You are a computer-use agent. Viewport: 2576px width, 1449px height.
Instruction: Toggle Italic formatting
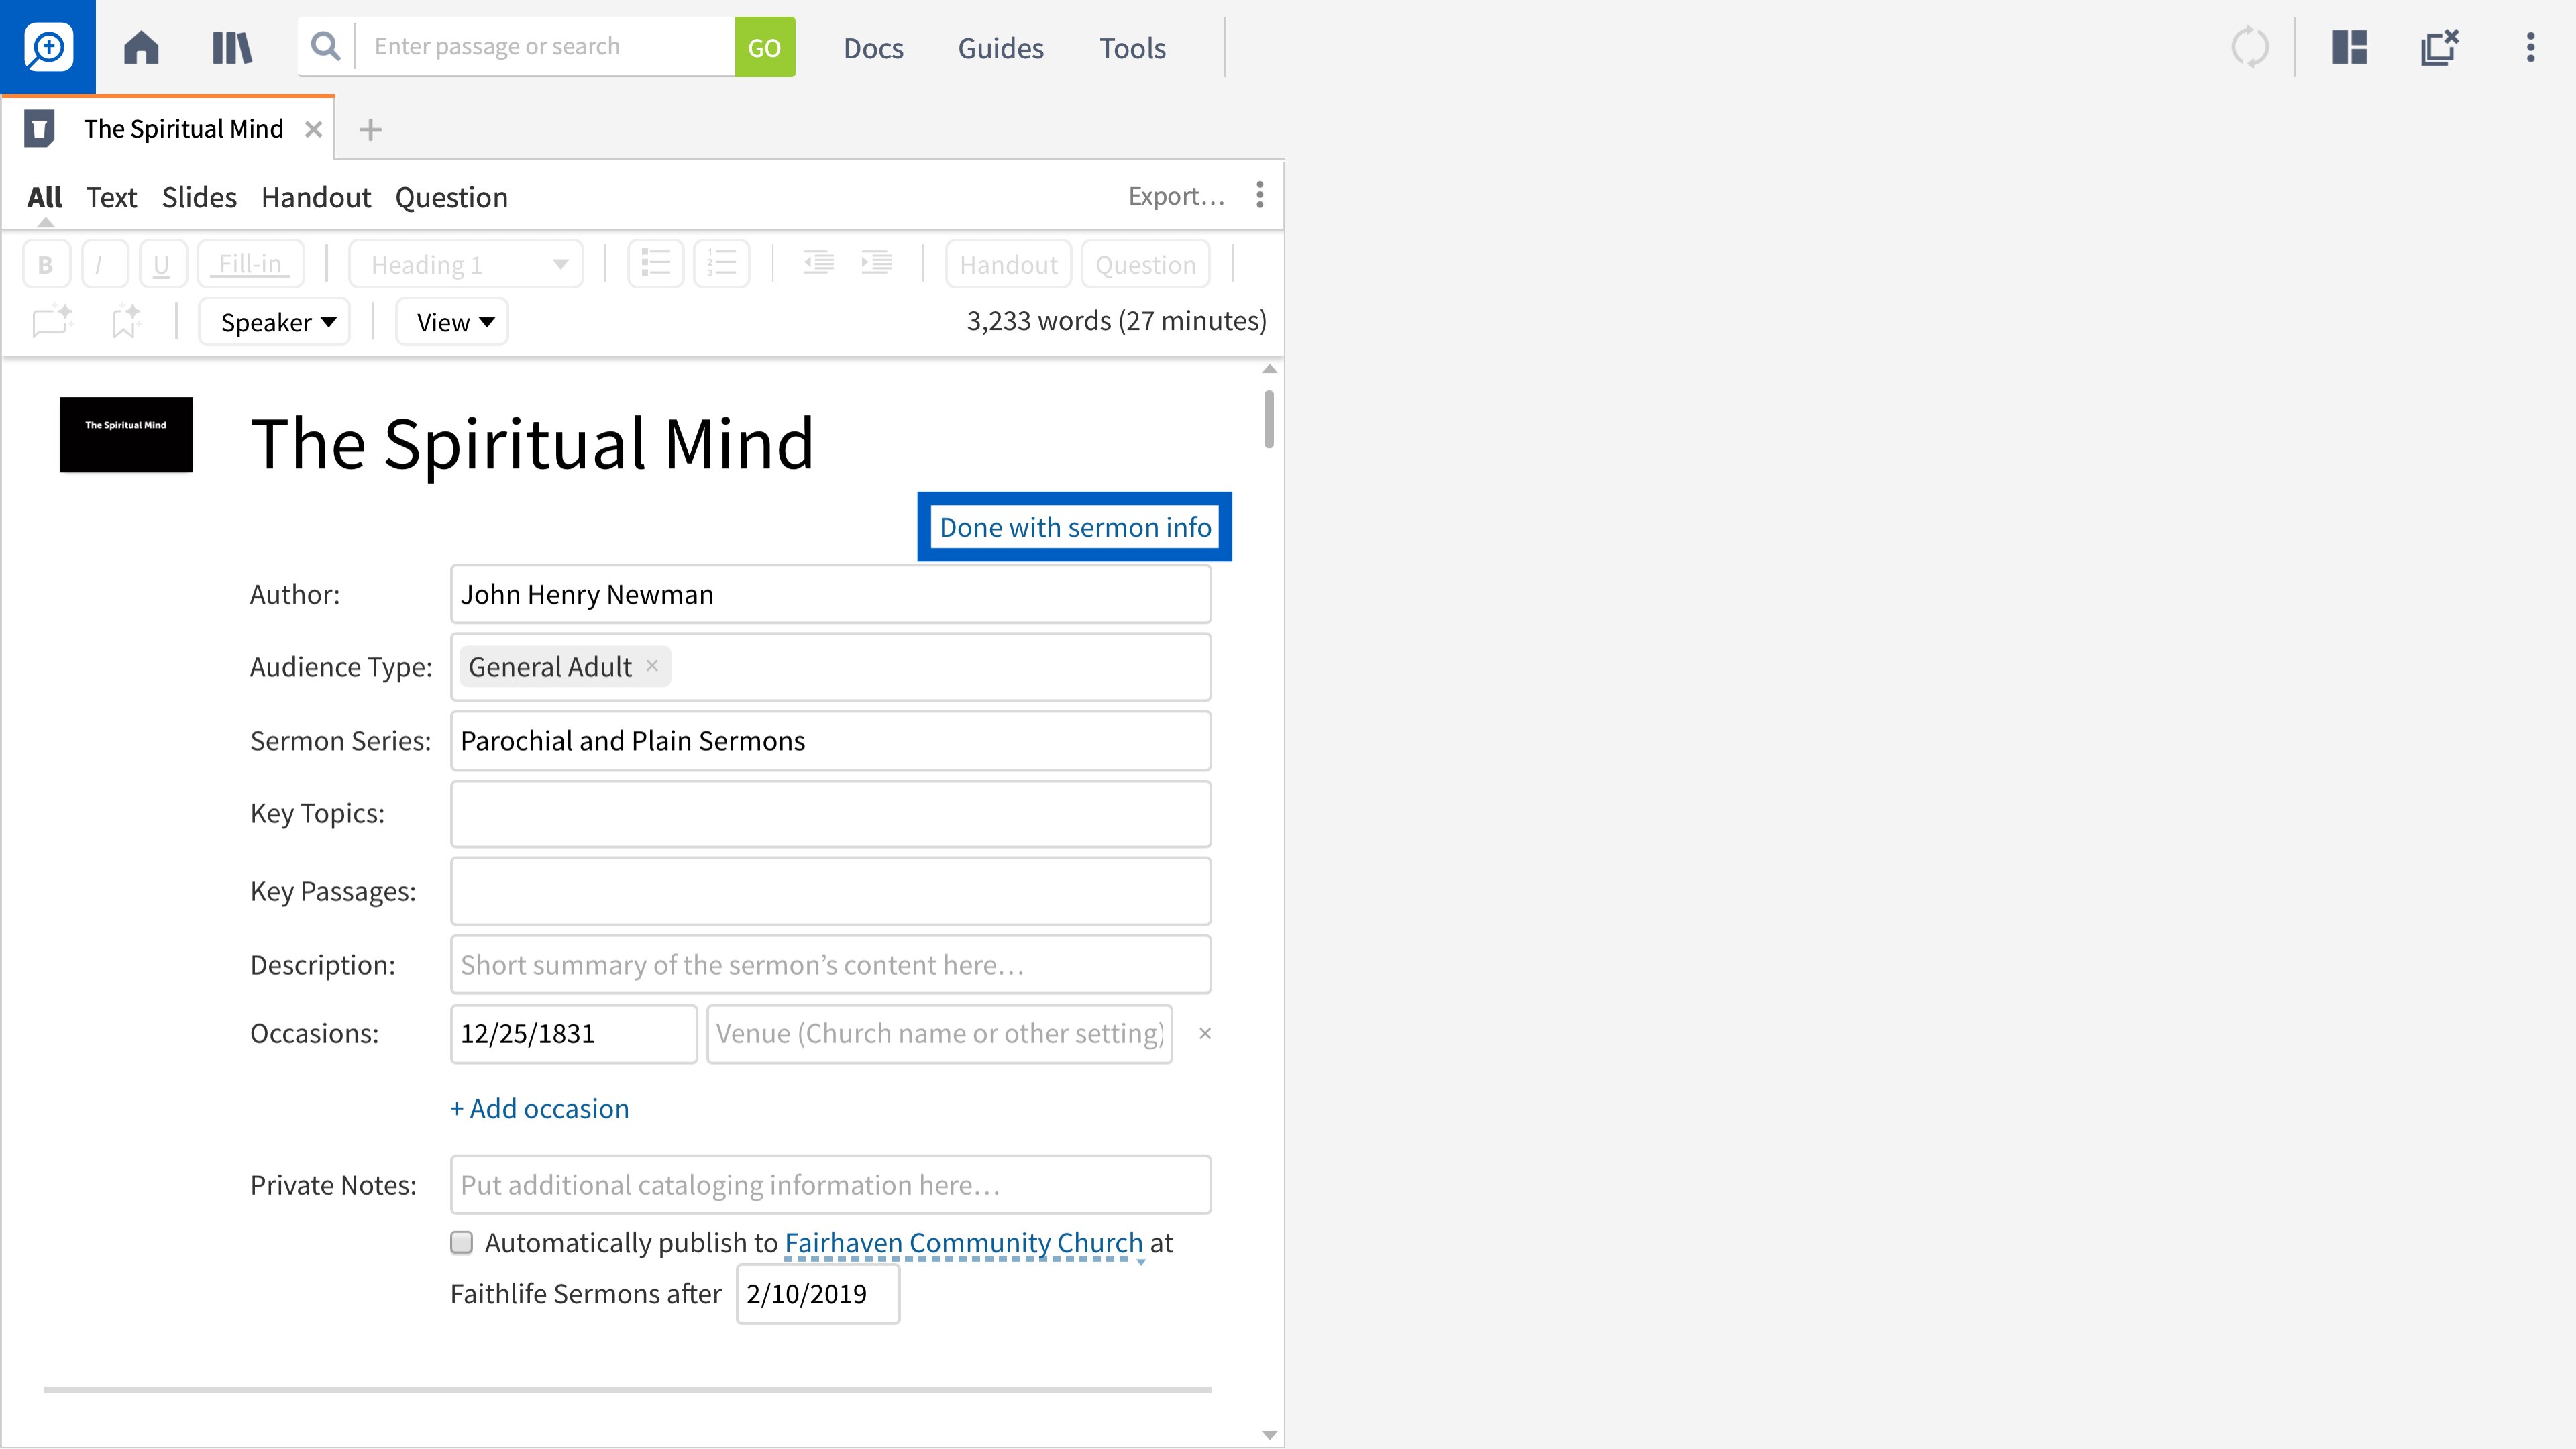coord(104,264)
